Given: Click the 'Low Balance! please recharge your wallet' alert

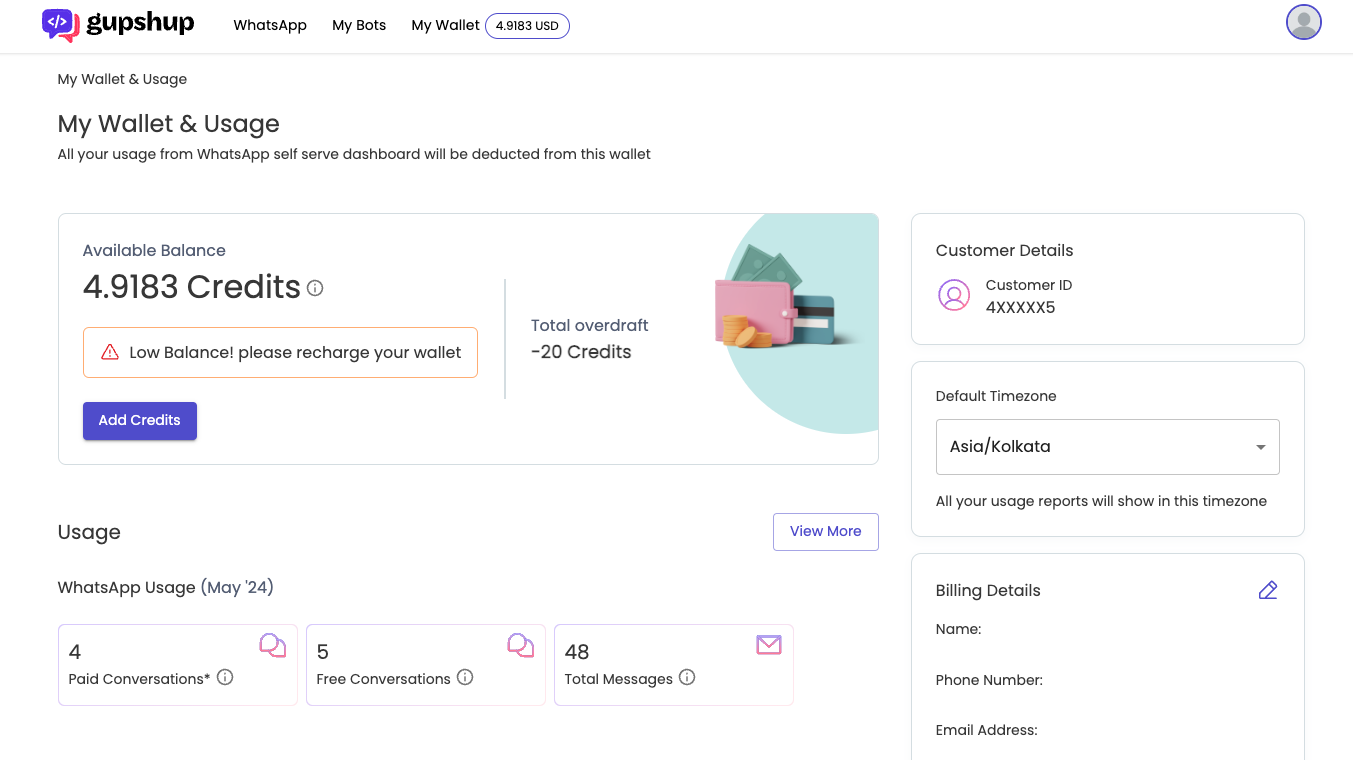Looking at the screenshot, I should click(x=280, y=352).
